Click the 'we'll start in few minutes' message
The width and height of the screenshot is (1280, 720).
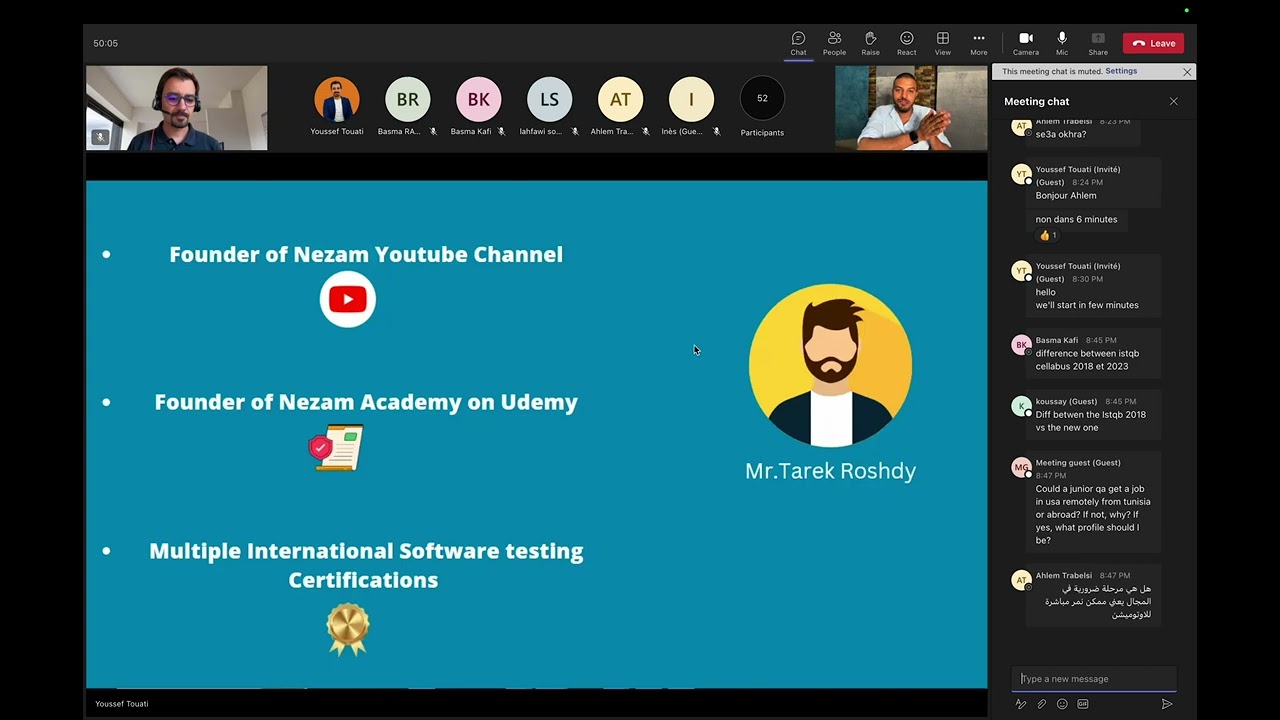click(x=1087, y=305)
